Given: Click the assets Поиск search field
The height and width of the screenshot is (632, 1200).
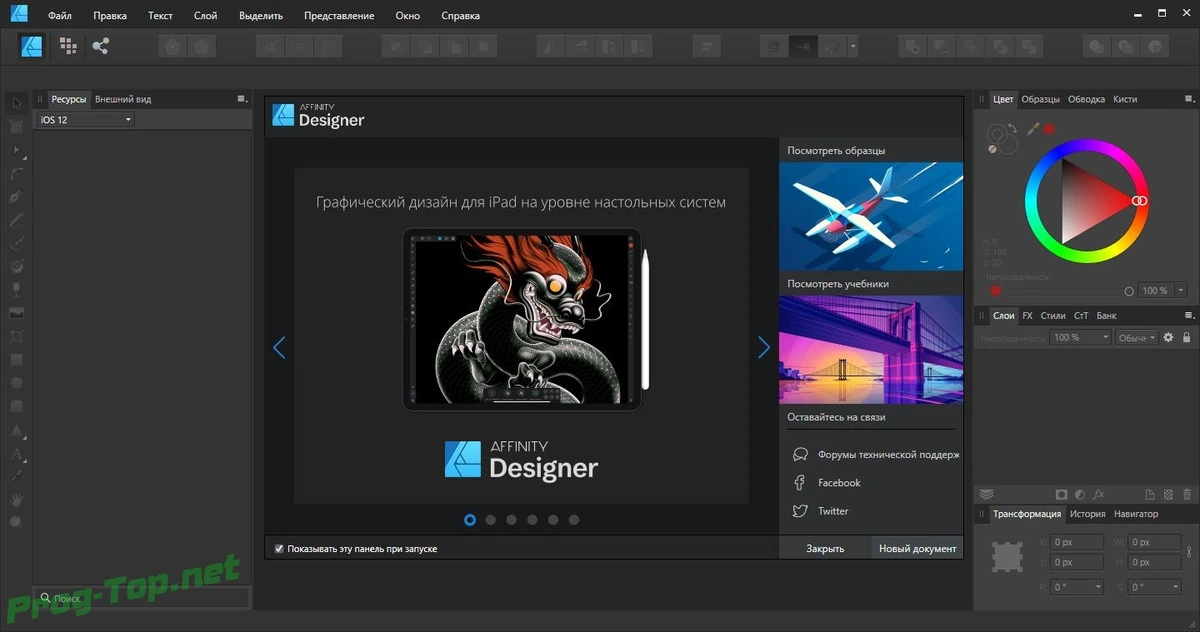Looking at the screenshot, I should [x=140, y=598].
